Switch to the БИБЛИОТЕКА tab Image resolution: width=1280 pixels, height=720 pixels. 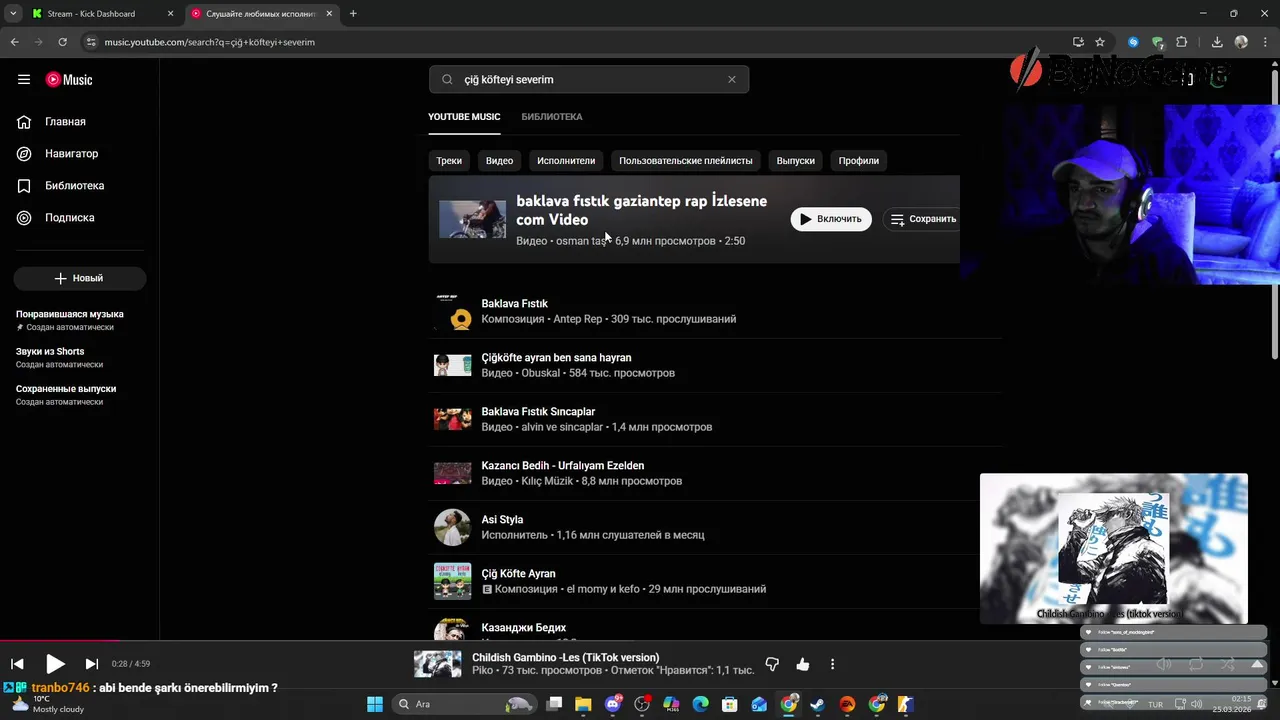click(552, 117)
